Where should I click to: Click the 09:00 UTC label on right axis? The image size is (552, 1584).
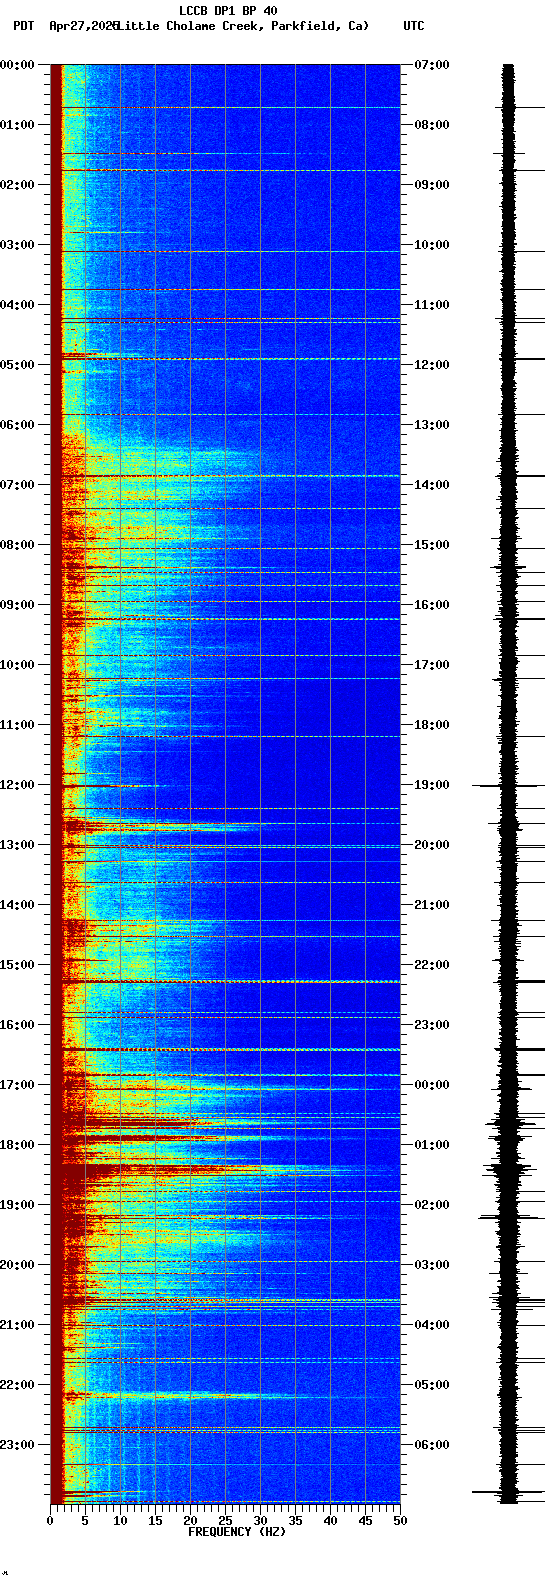pyautogui.click(x=432, y=185)
